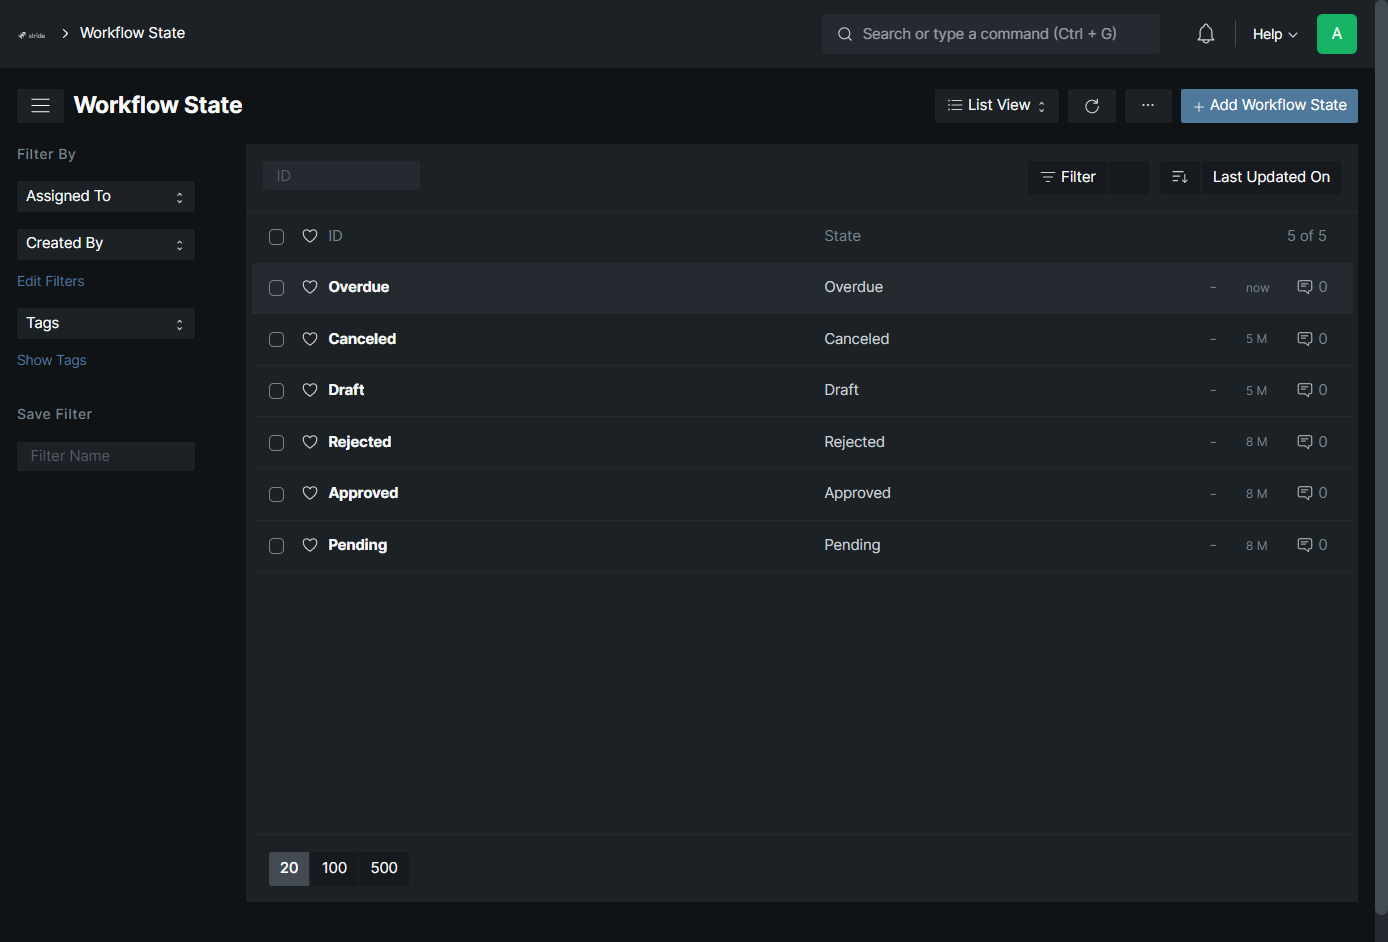Open comments icon on Pending row
The height and width of the screenshot is (942, 1388).
pyautogui.click(x=1305, y=545)
